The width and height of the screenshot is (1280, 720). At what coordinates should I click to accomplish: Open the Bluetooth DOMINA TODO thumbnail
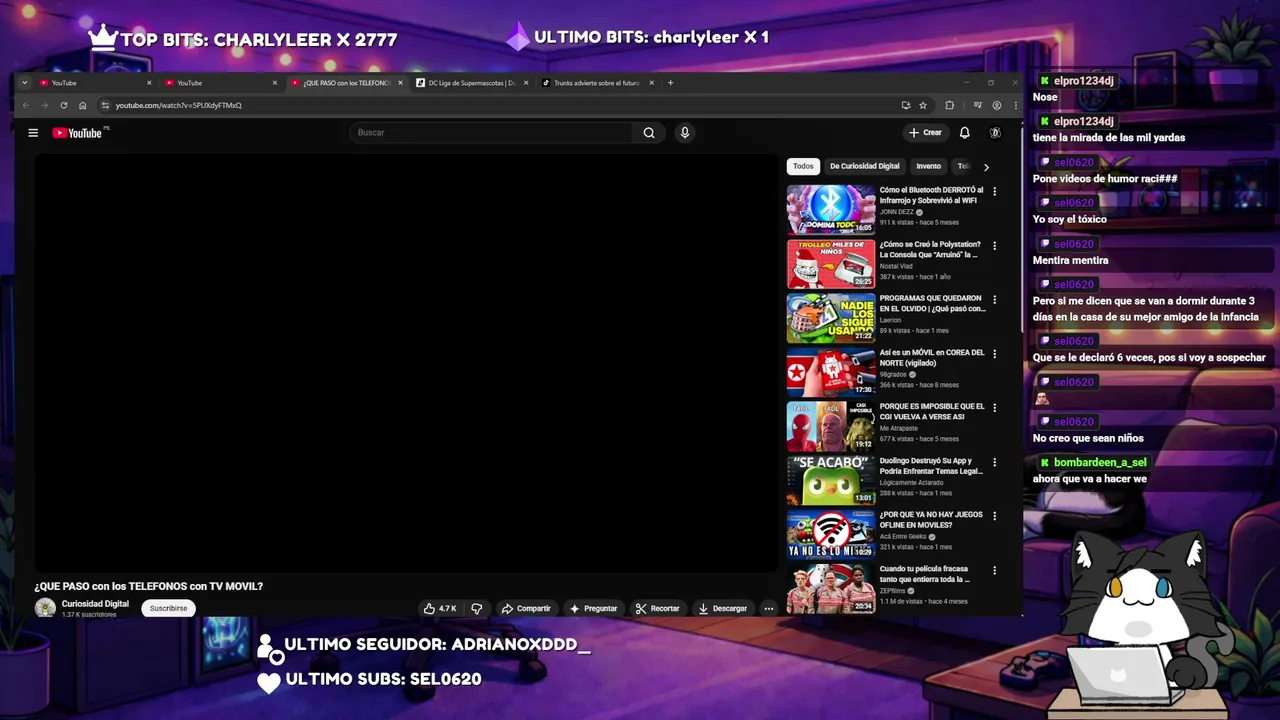(x=831, y=209)
